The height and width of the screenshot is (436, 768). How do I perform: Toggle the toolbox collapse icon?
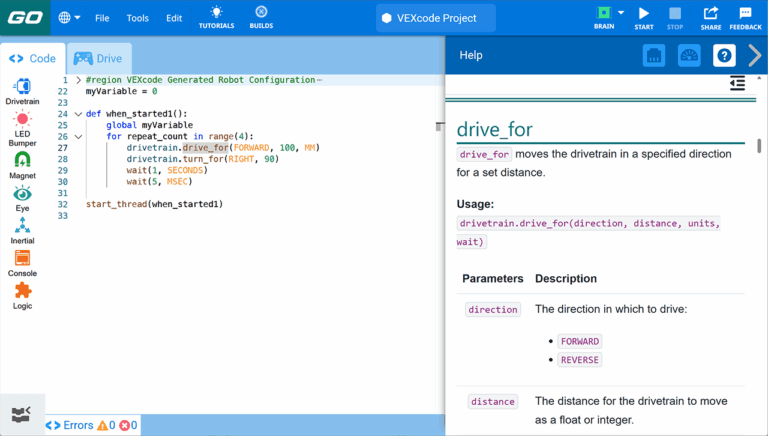(x=21, y=415)
